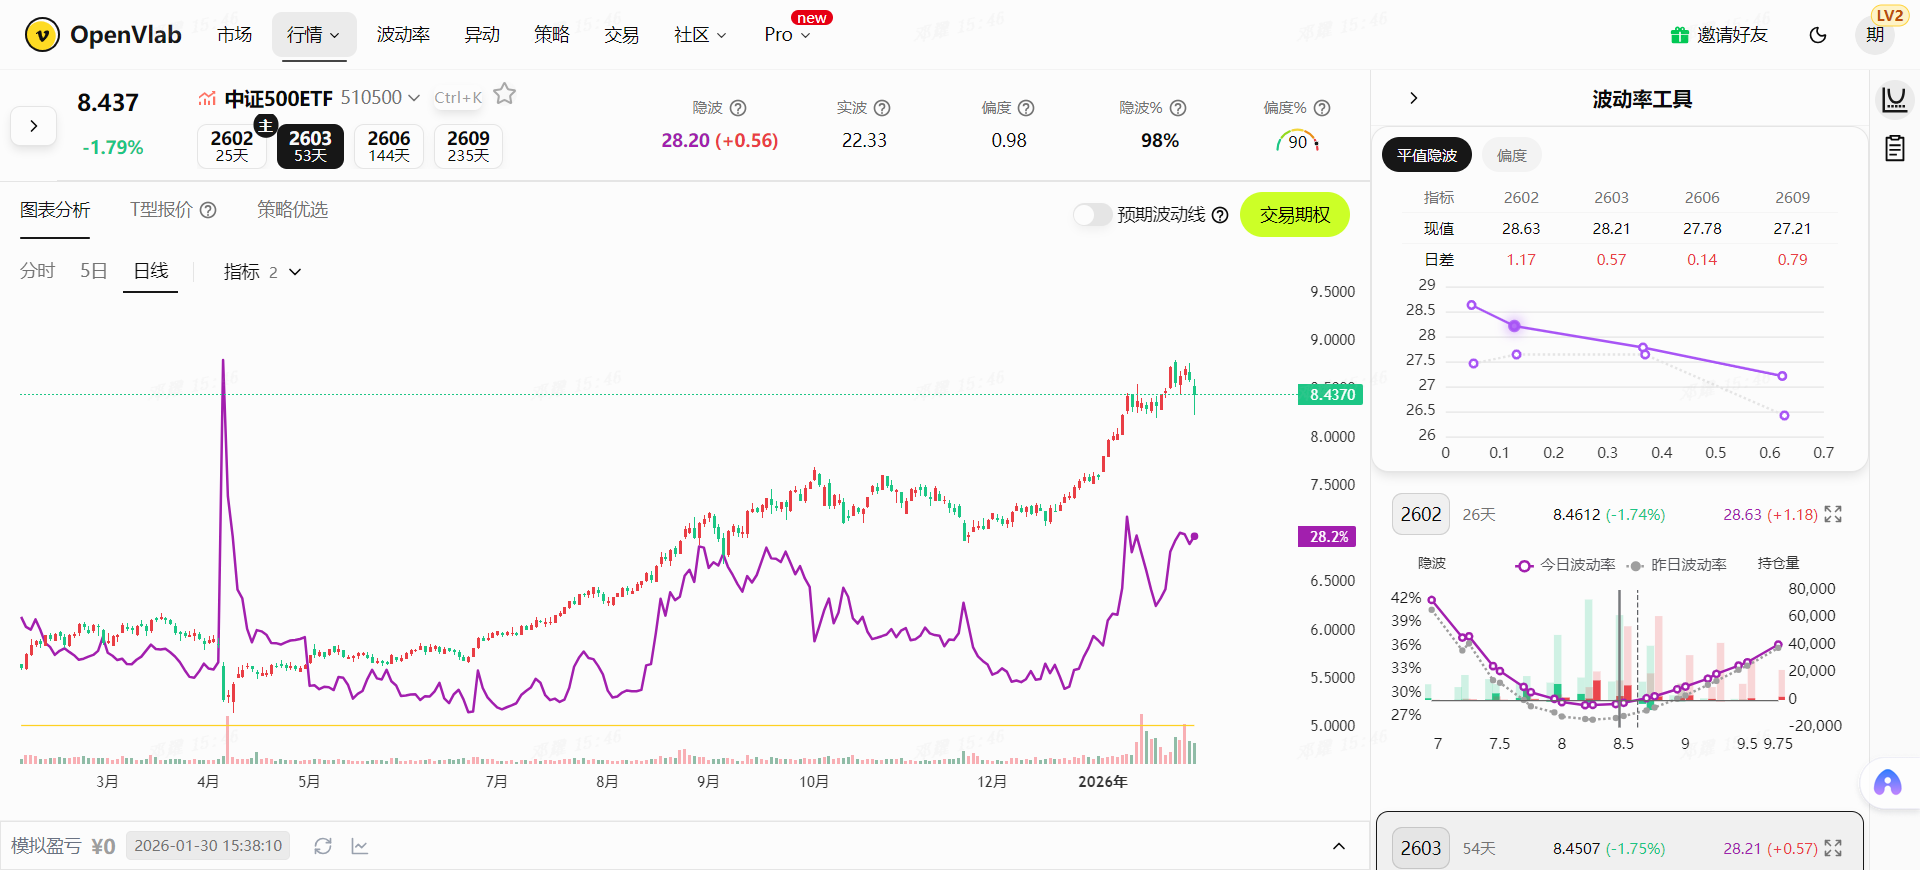This screenshot has width=1920, height=870.
Task: Select the 2606 expiry with 144天
Action: point(389,146)
